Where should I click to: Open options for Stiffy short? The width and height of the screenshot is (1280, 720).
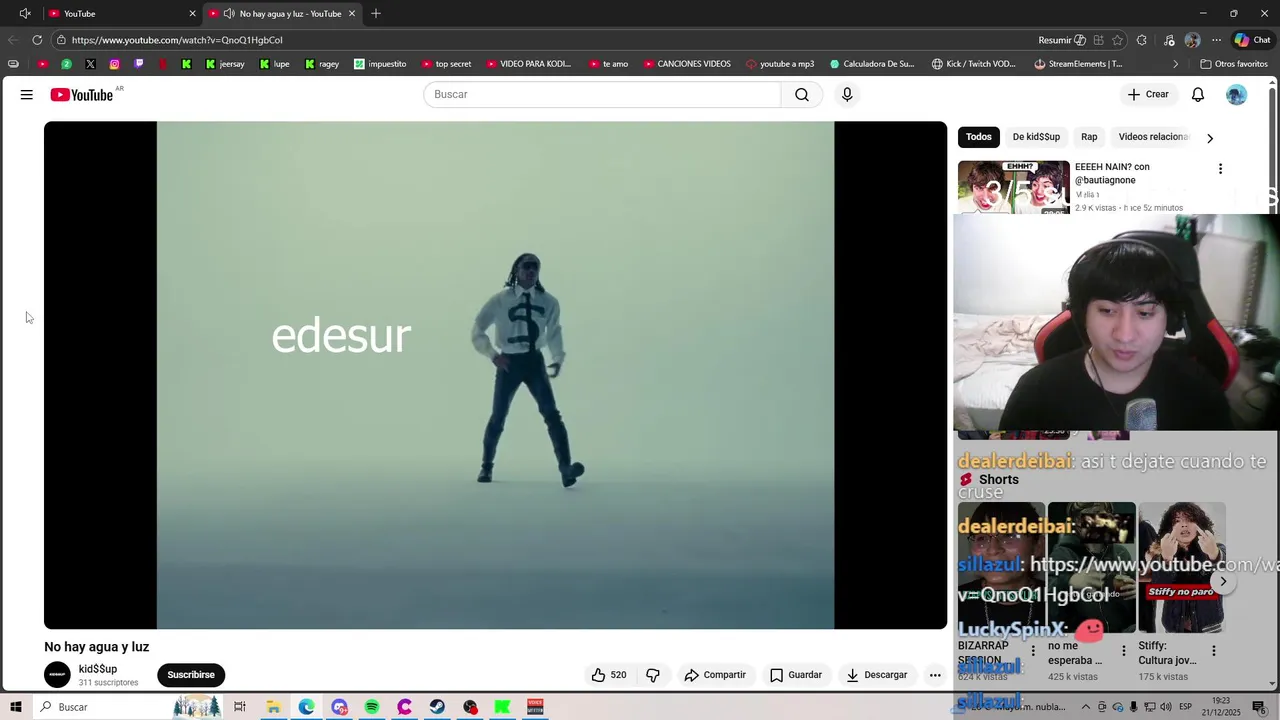(1214, 651)
